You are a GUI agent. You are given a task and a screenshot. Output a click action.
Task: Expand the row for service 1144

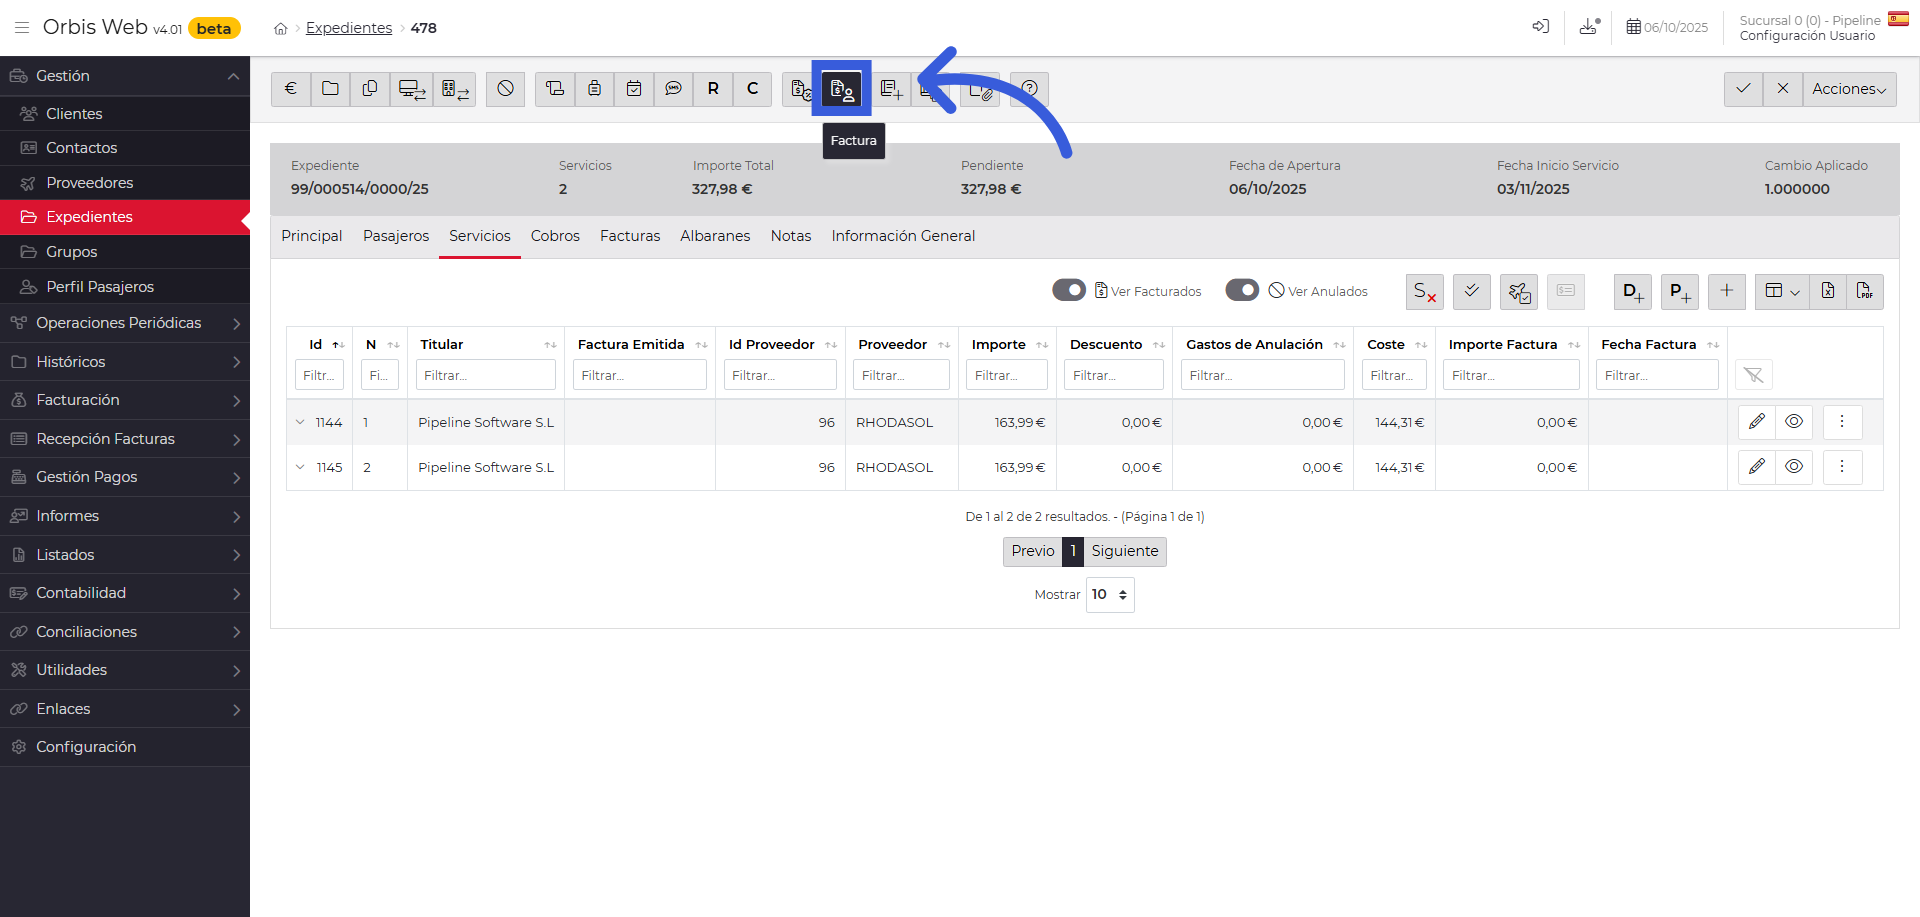tap(300, 422)
